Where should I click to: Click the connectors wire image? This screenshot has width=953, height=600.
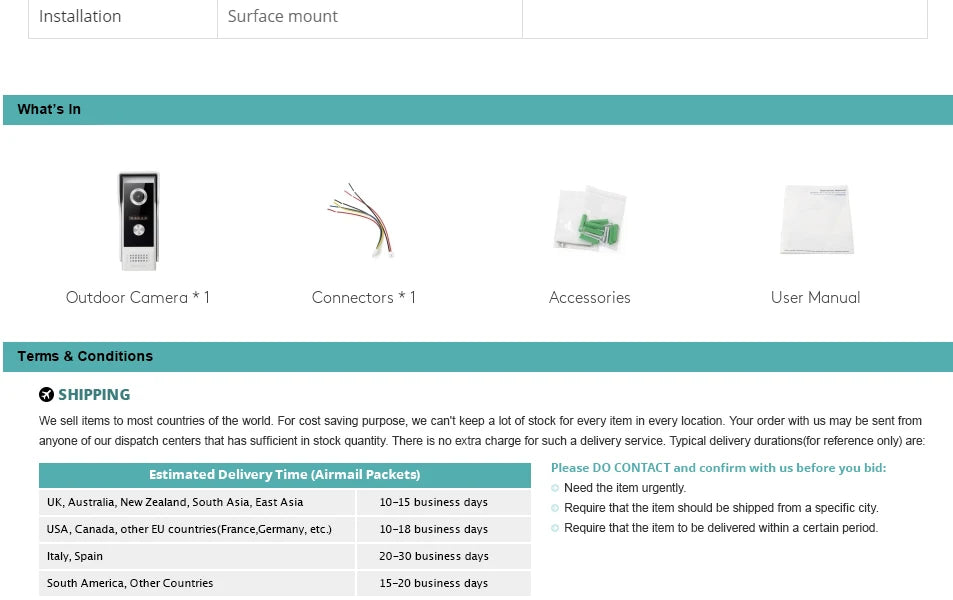[362, 220]
